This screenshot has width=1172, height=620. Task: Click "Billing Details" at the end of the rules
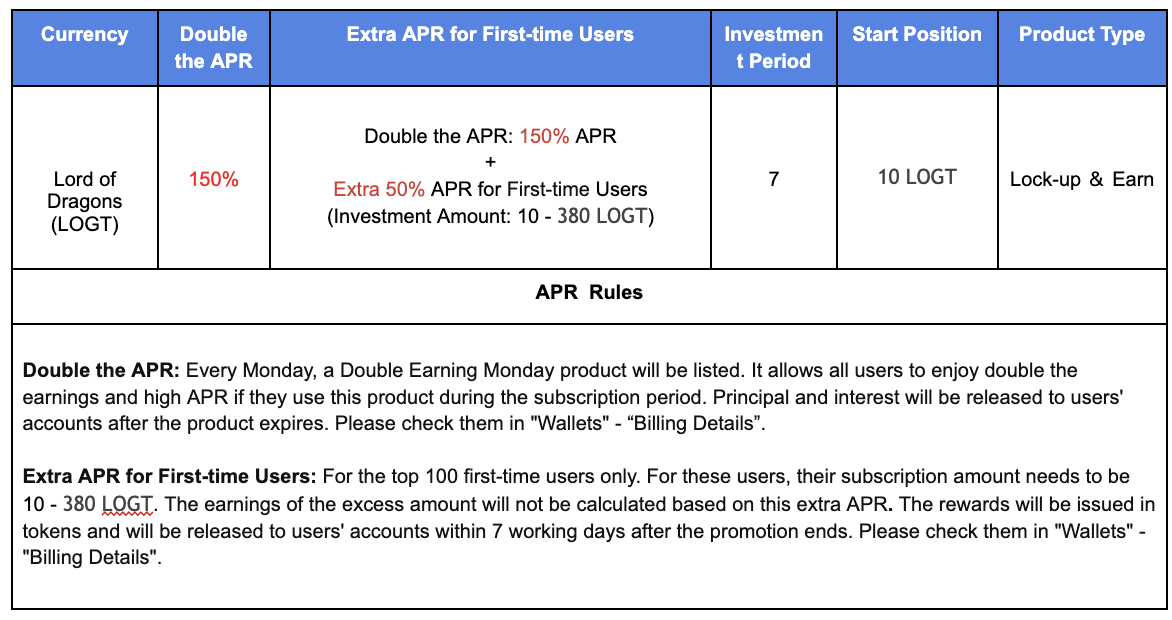91,557
